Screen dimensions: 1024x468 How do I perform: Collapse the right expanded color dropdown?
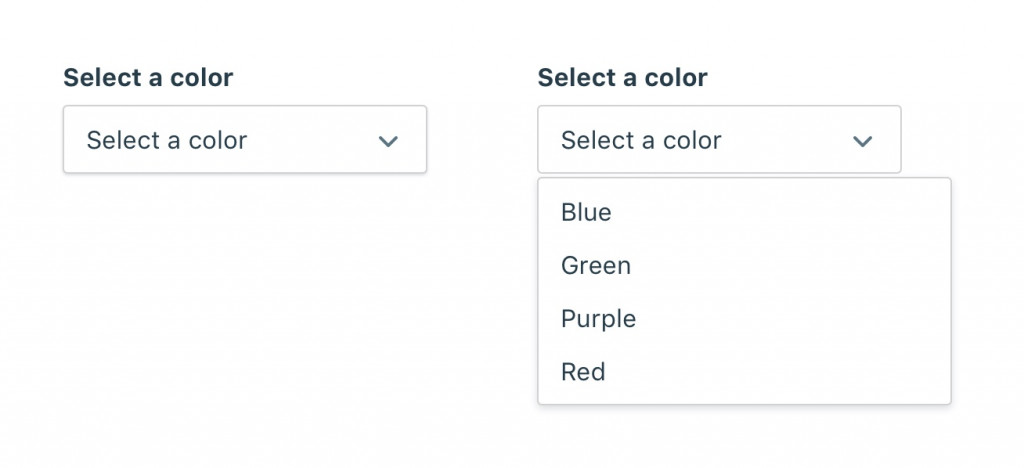(719, 140)
